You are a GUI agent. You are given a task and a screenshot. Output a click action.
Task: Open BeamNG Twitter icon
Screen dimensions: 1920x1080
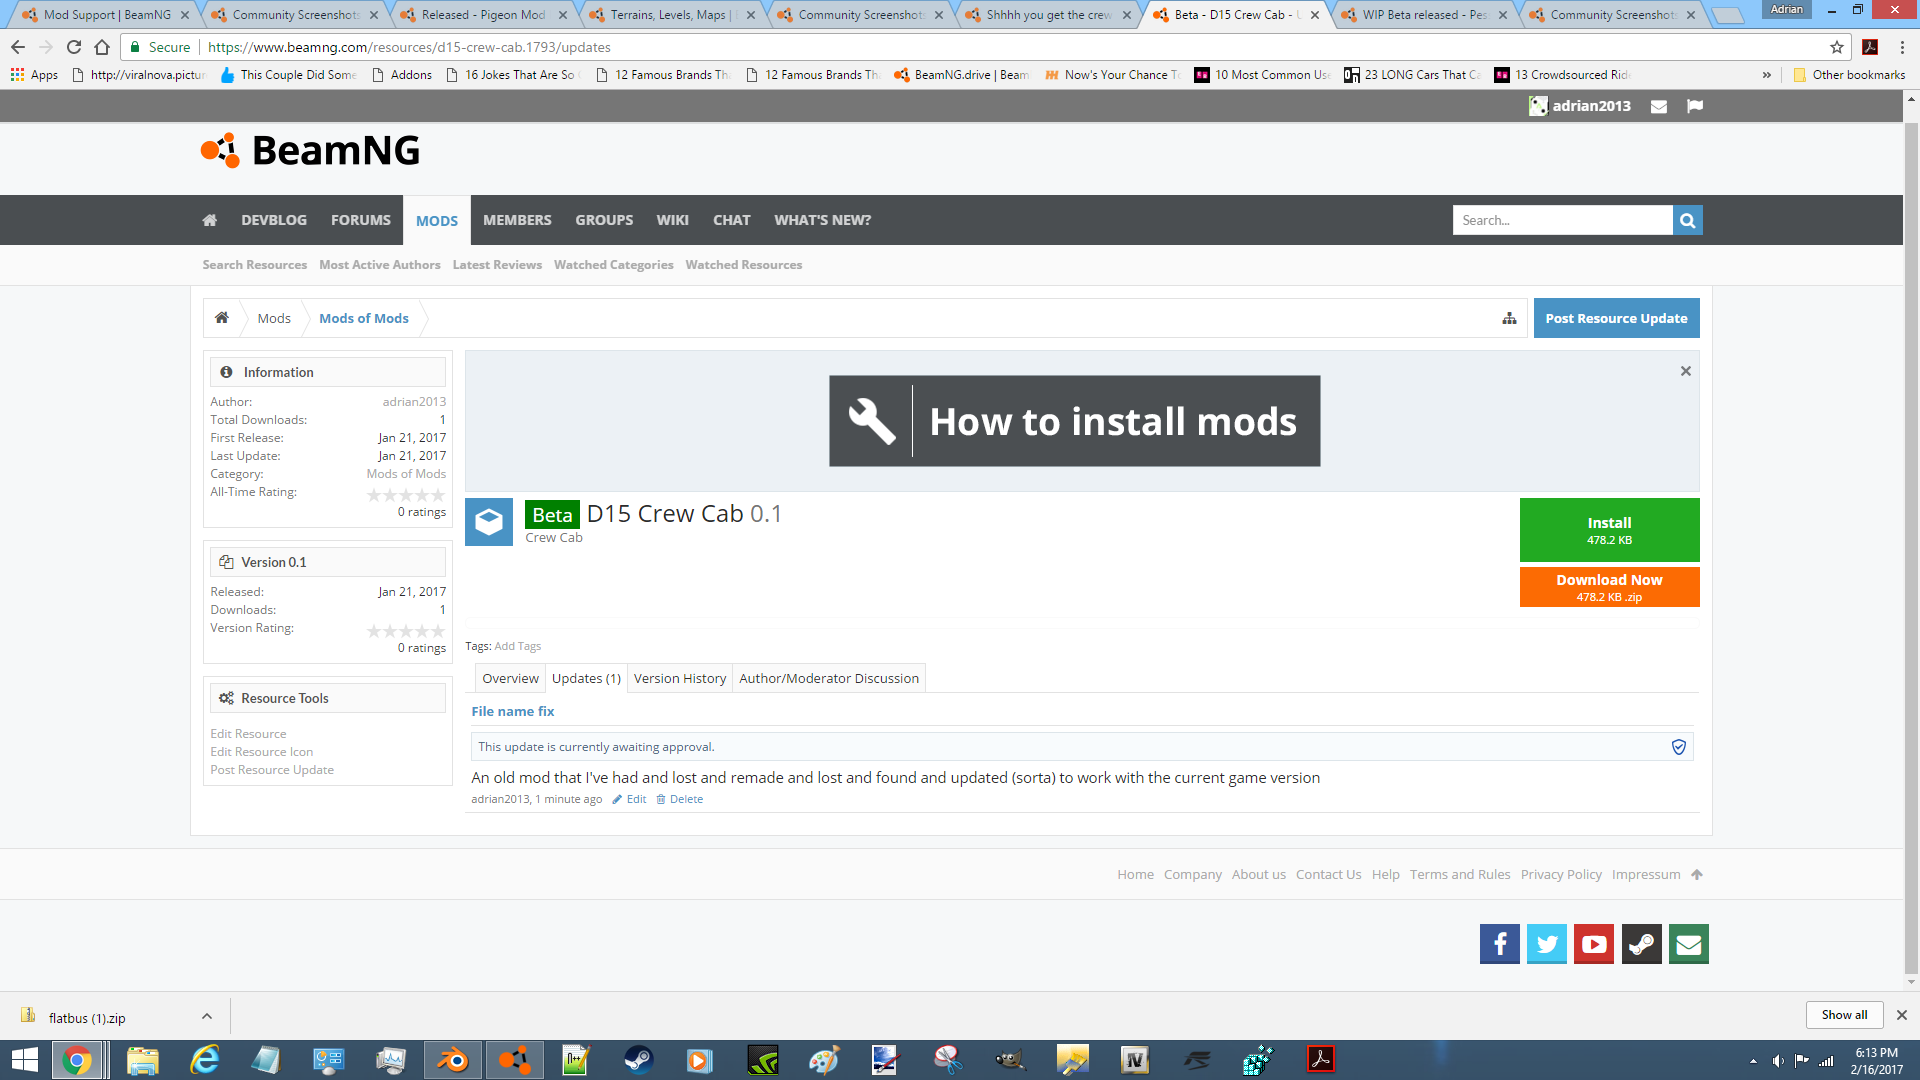(1547, 944)
